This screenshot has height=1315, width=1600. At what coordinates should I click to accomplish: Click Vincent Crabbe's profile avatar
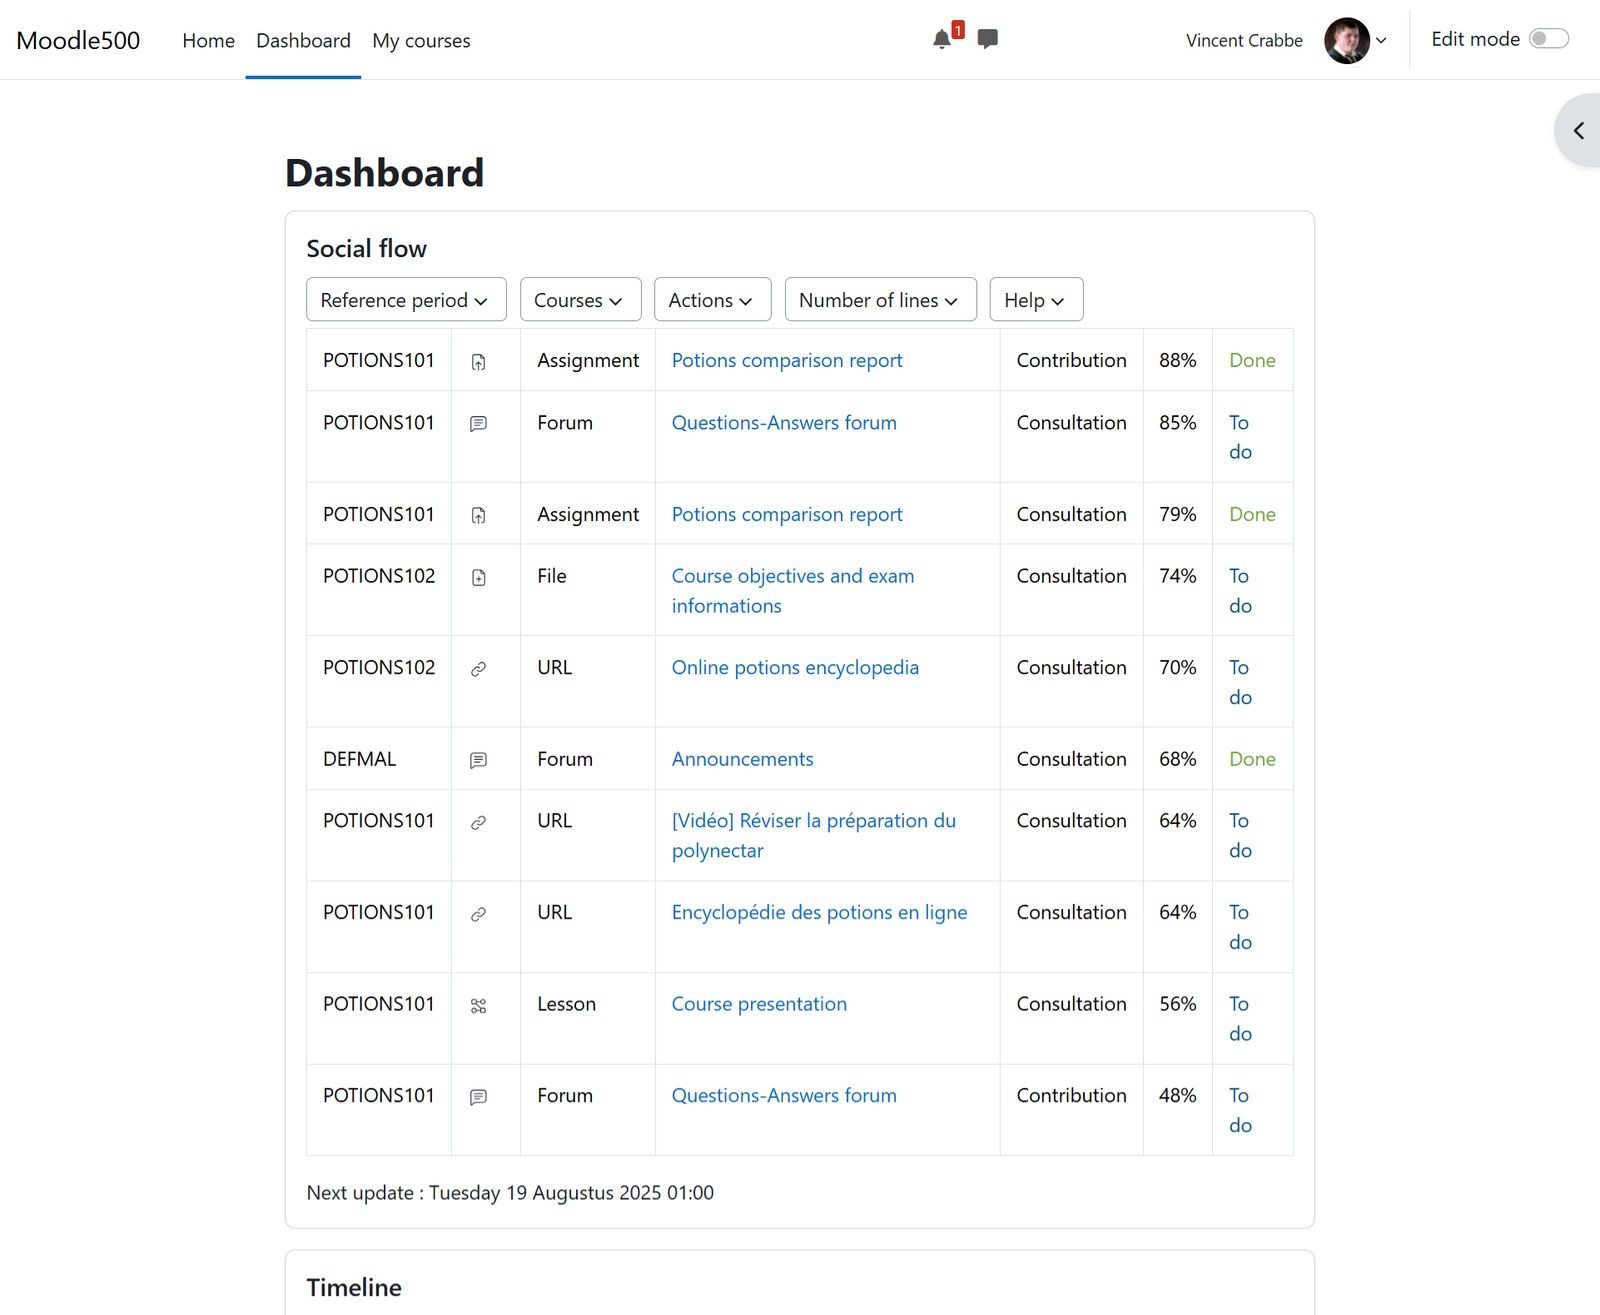(1347, 40)
